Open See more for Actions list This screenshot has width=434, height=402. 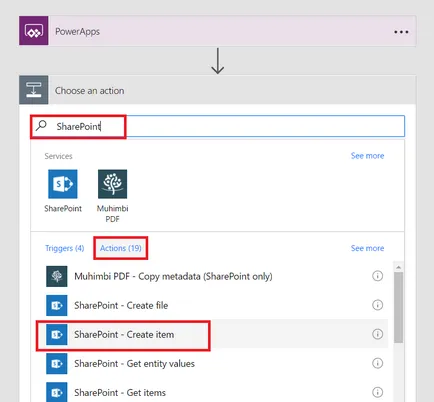tap(367, 248)
